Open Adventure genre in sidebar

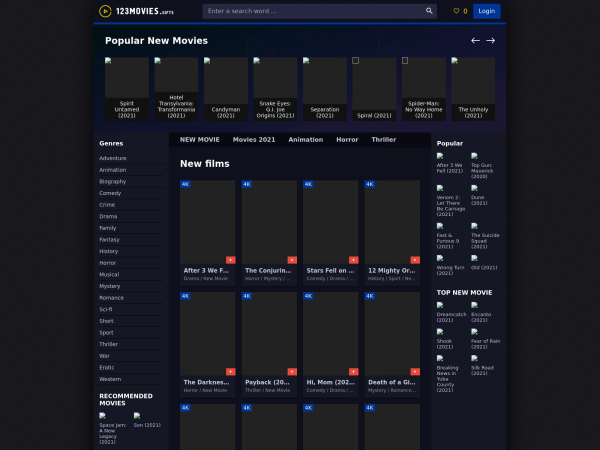click(113, 158)
